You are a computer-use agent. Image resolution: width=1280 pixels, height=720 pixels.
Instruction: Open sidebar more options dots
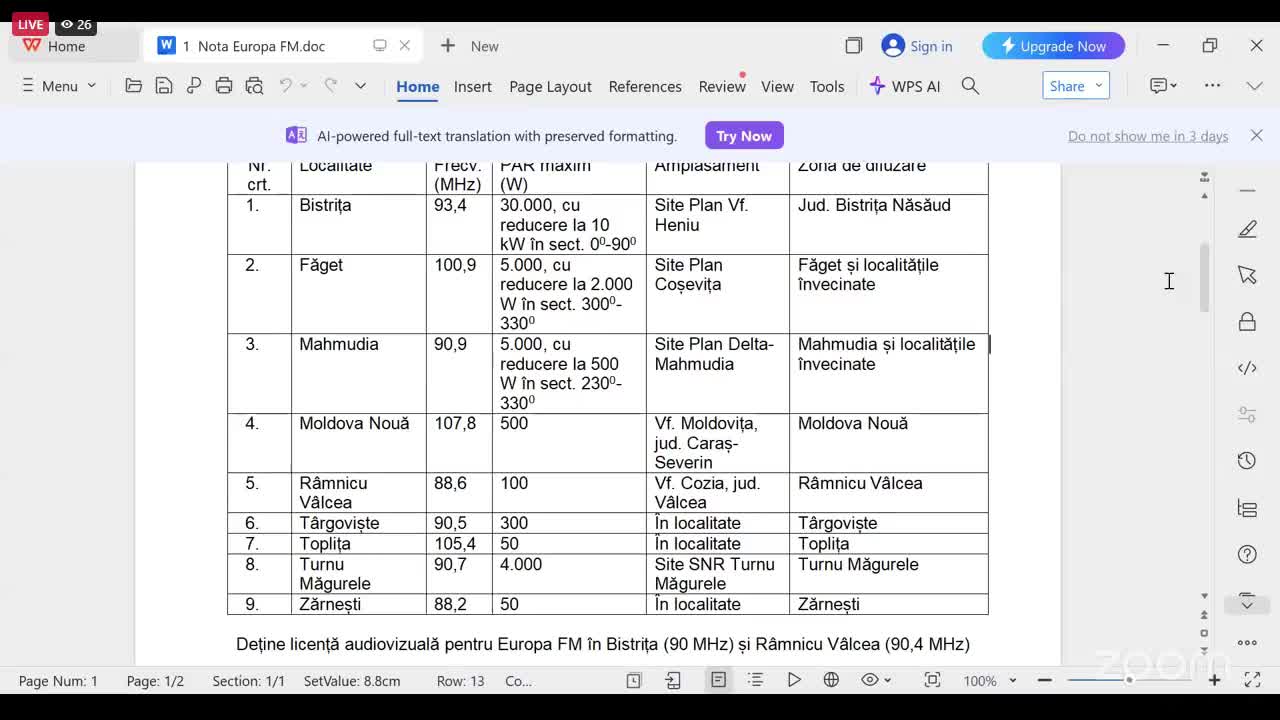click(x=1247, y=643)
